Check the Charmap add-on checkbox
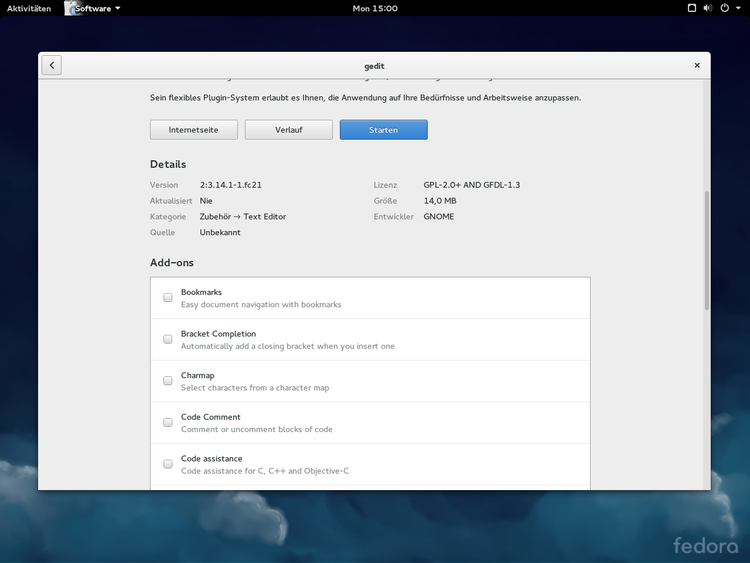The height and width of the screenshot is (563, 750). (x=168, y=381)
